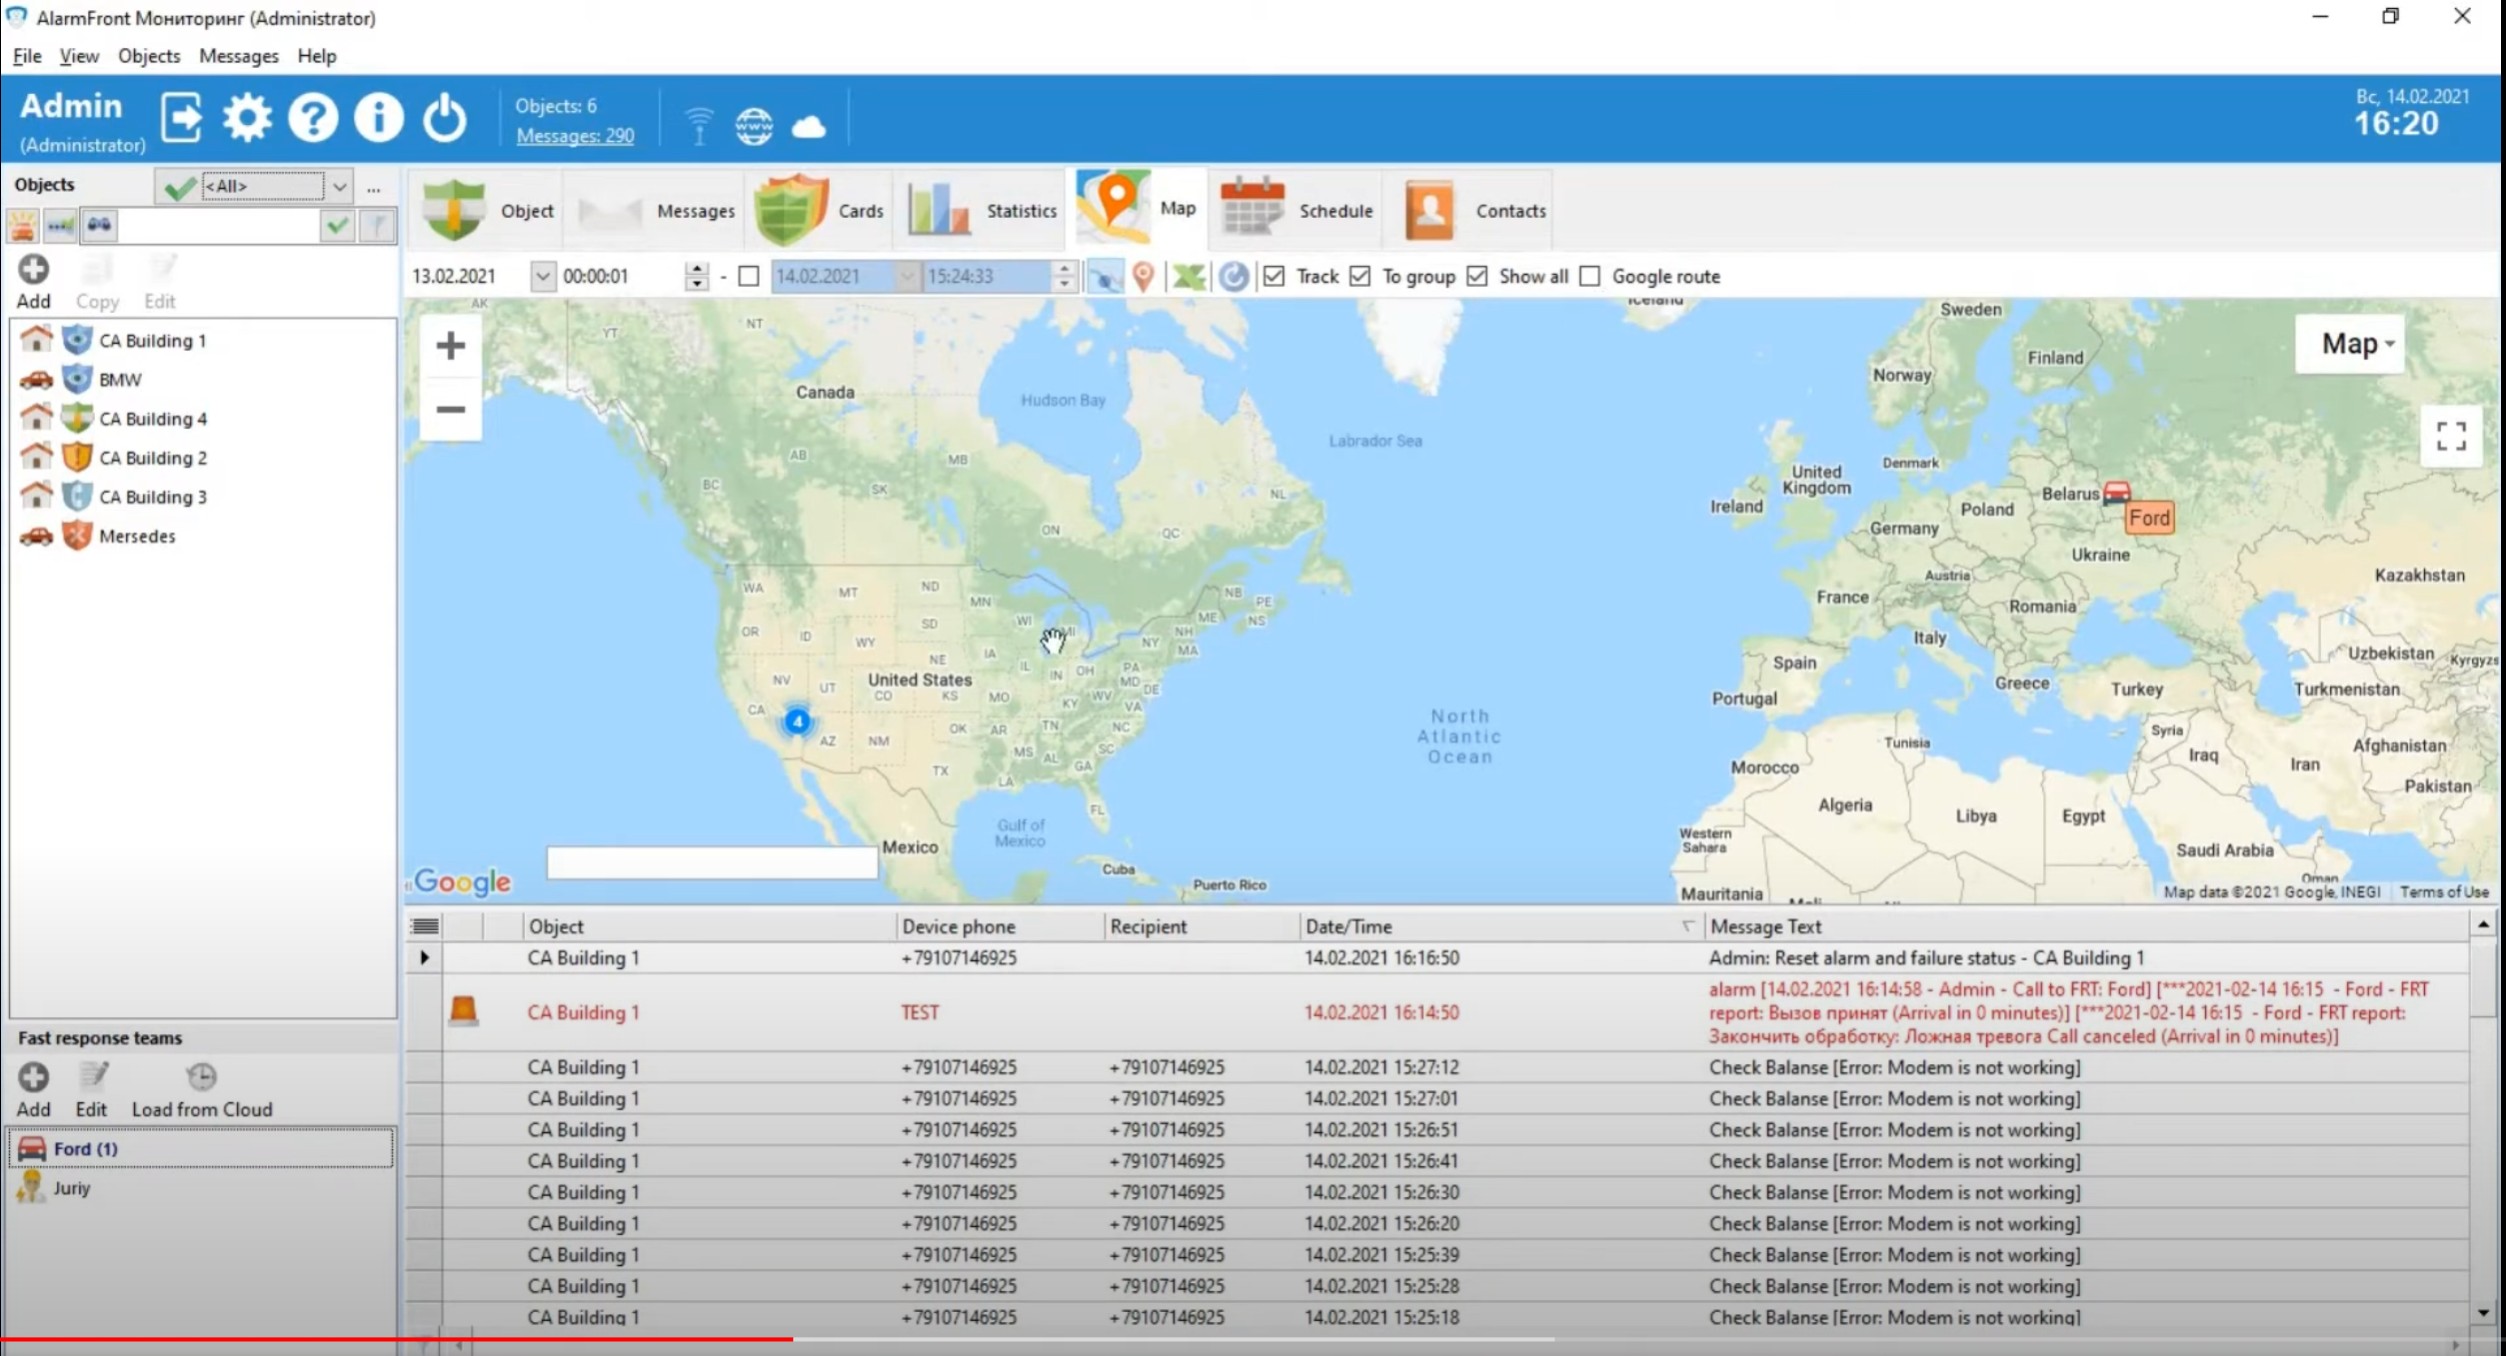Viewport: 2506px width, 1356px height.
Task: Zoom out on the map with minus
Action: pos(450,409)
